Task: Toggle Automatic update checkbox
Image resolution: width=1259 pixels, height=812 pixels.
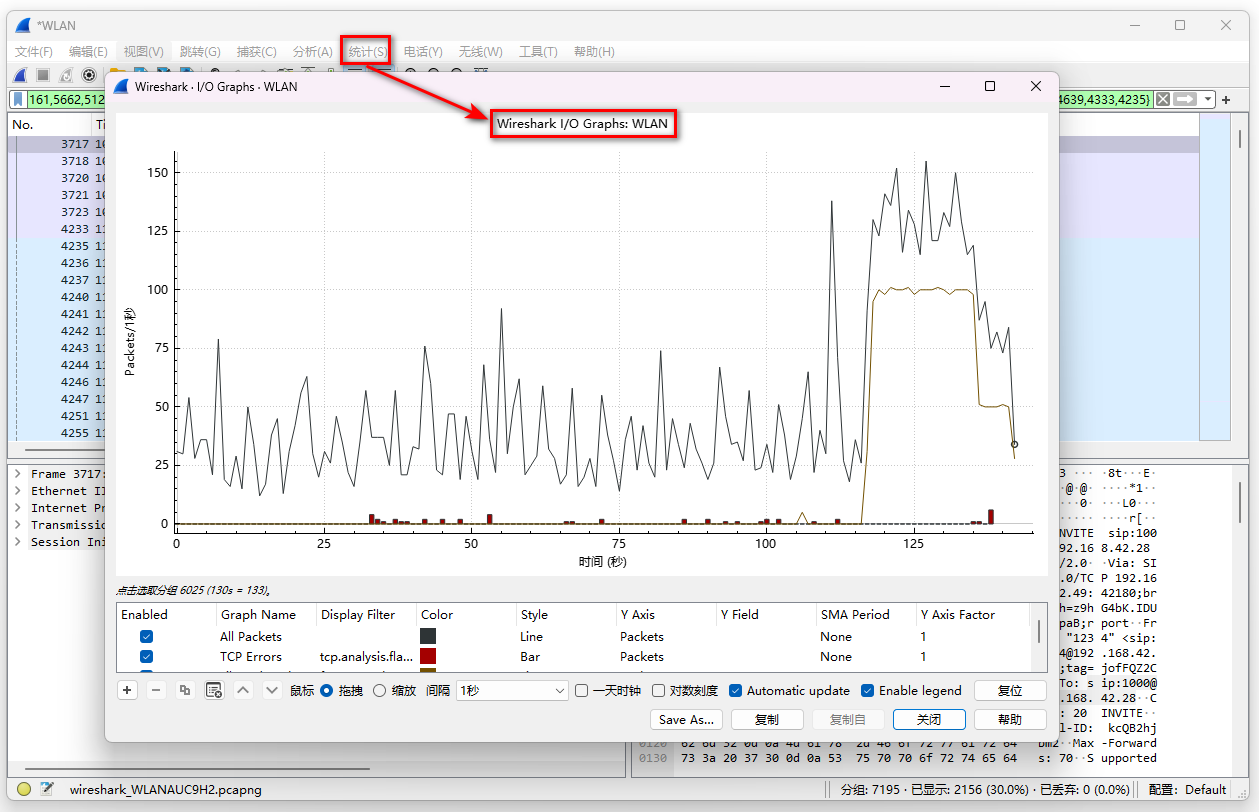Action: pos(735,690)
